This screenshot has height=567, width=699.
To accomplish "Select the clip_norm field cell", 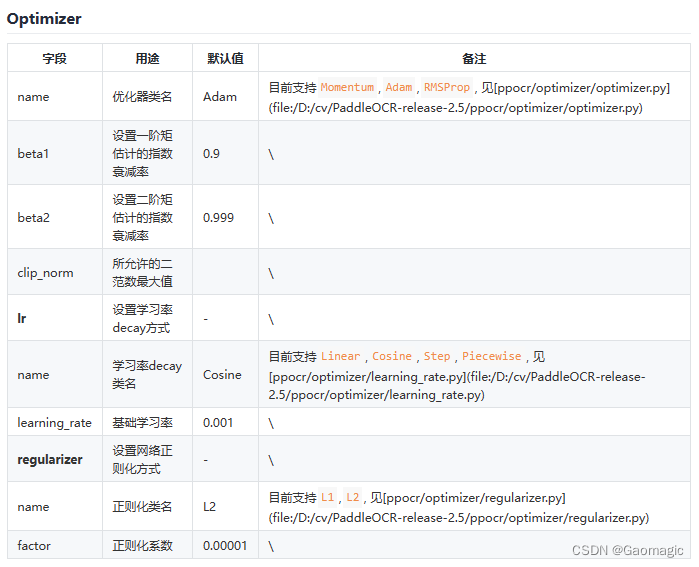I will click(x=45, y=273).
